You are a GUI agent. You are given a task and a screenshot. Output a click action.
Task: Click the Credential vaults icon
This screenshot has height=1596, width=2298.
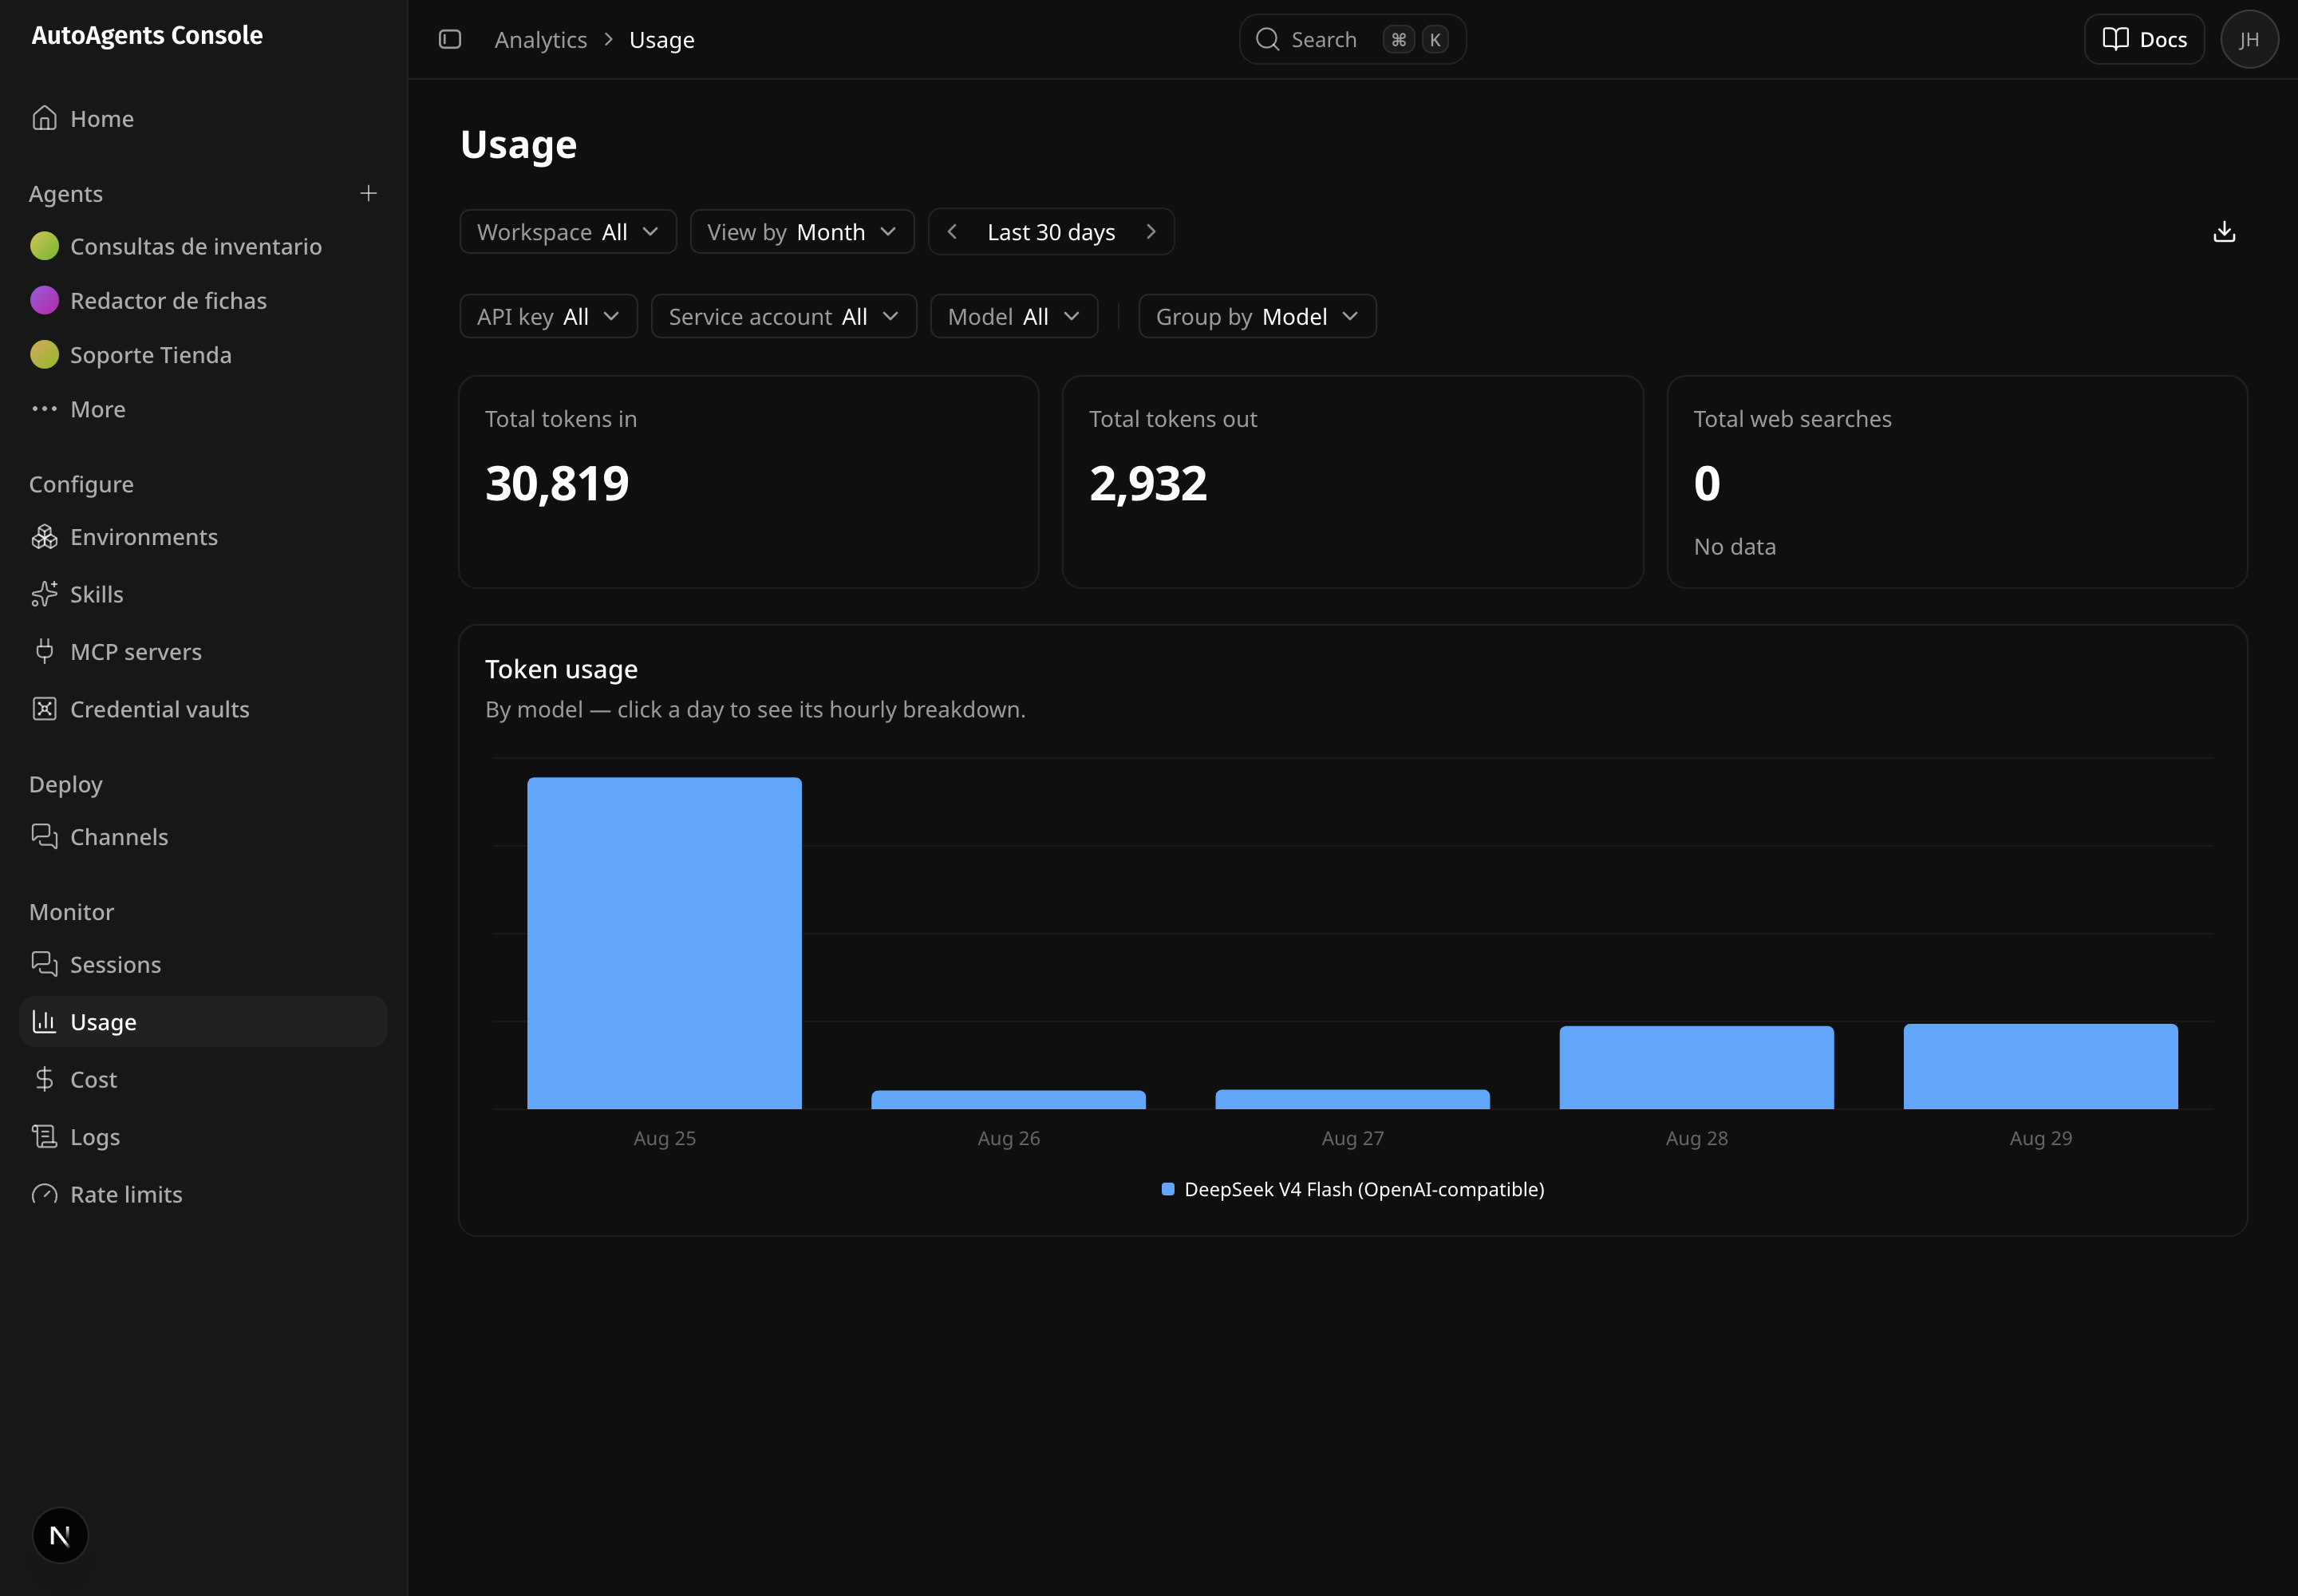(x=44, y=709)
